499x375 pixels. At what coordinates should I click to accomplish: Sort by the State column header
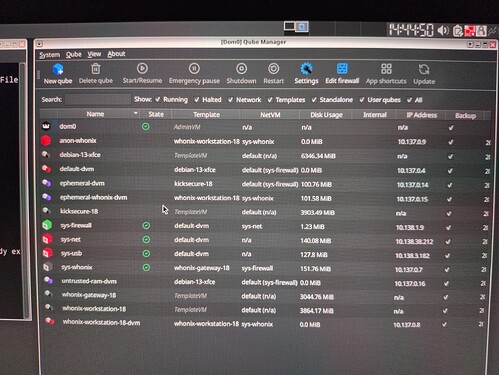click(156, 114)
